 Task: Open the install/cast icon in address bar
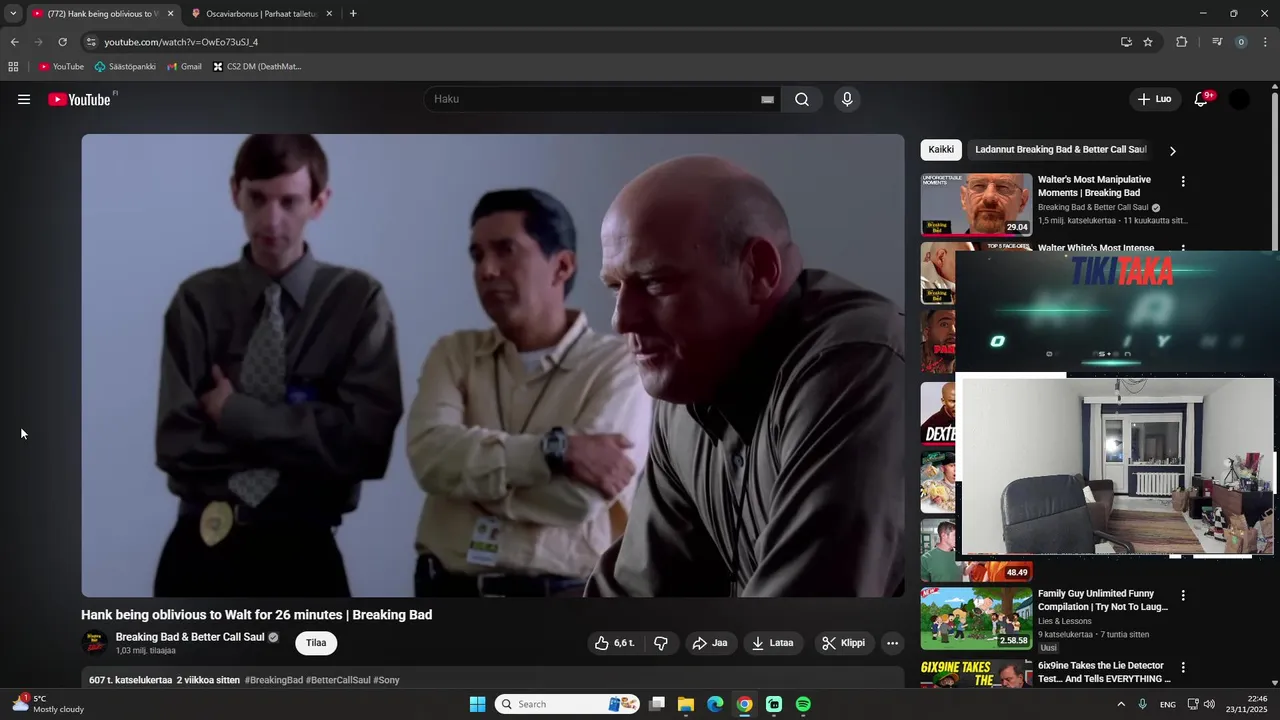pyautogui.click(x=1126, y=42)
